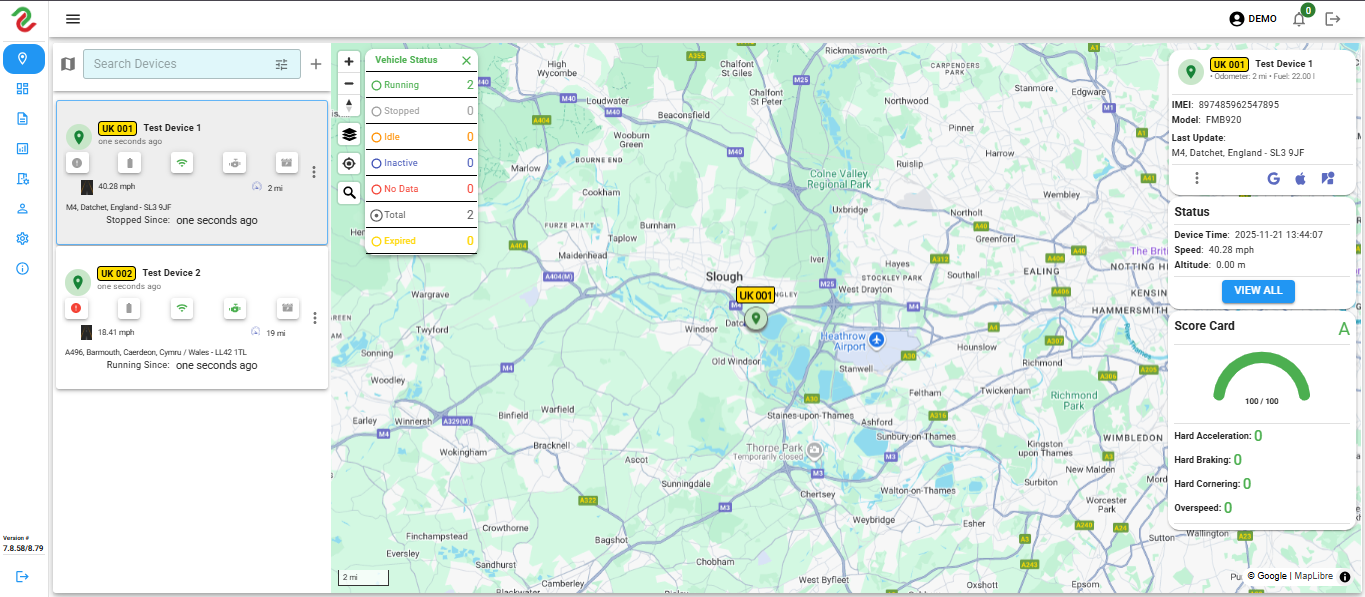The image size is (1365, 597).
Task: Open the Reports section in the sidebar
Action: point(22,118)
